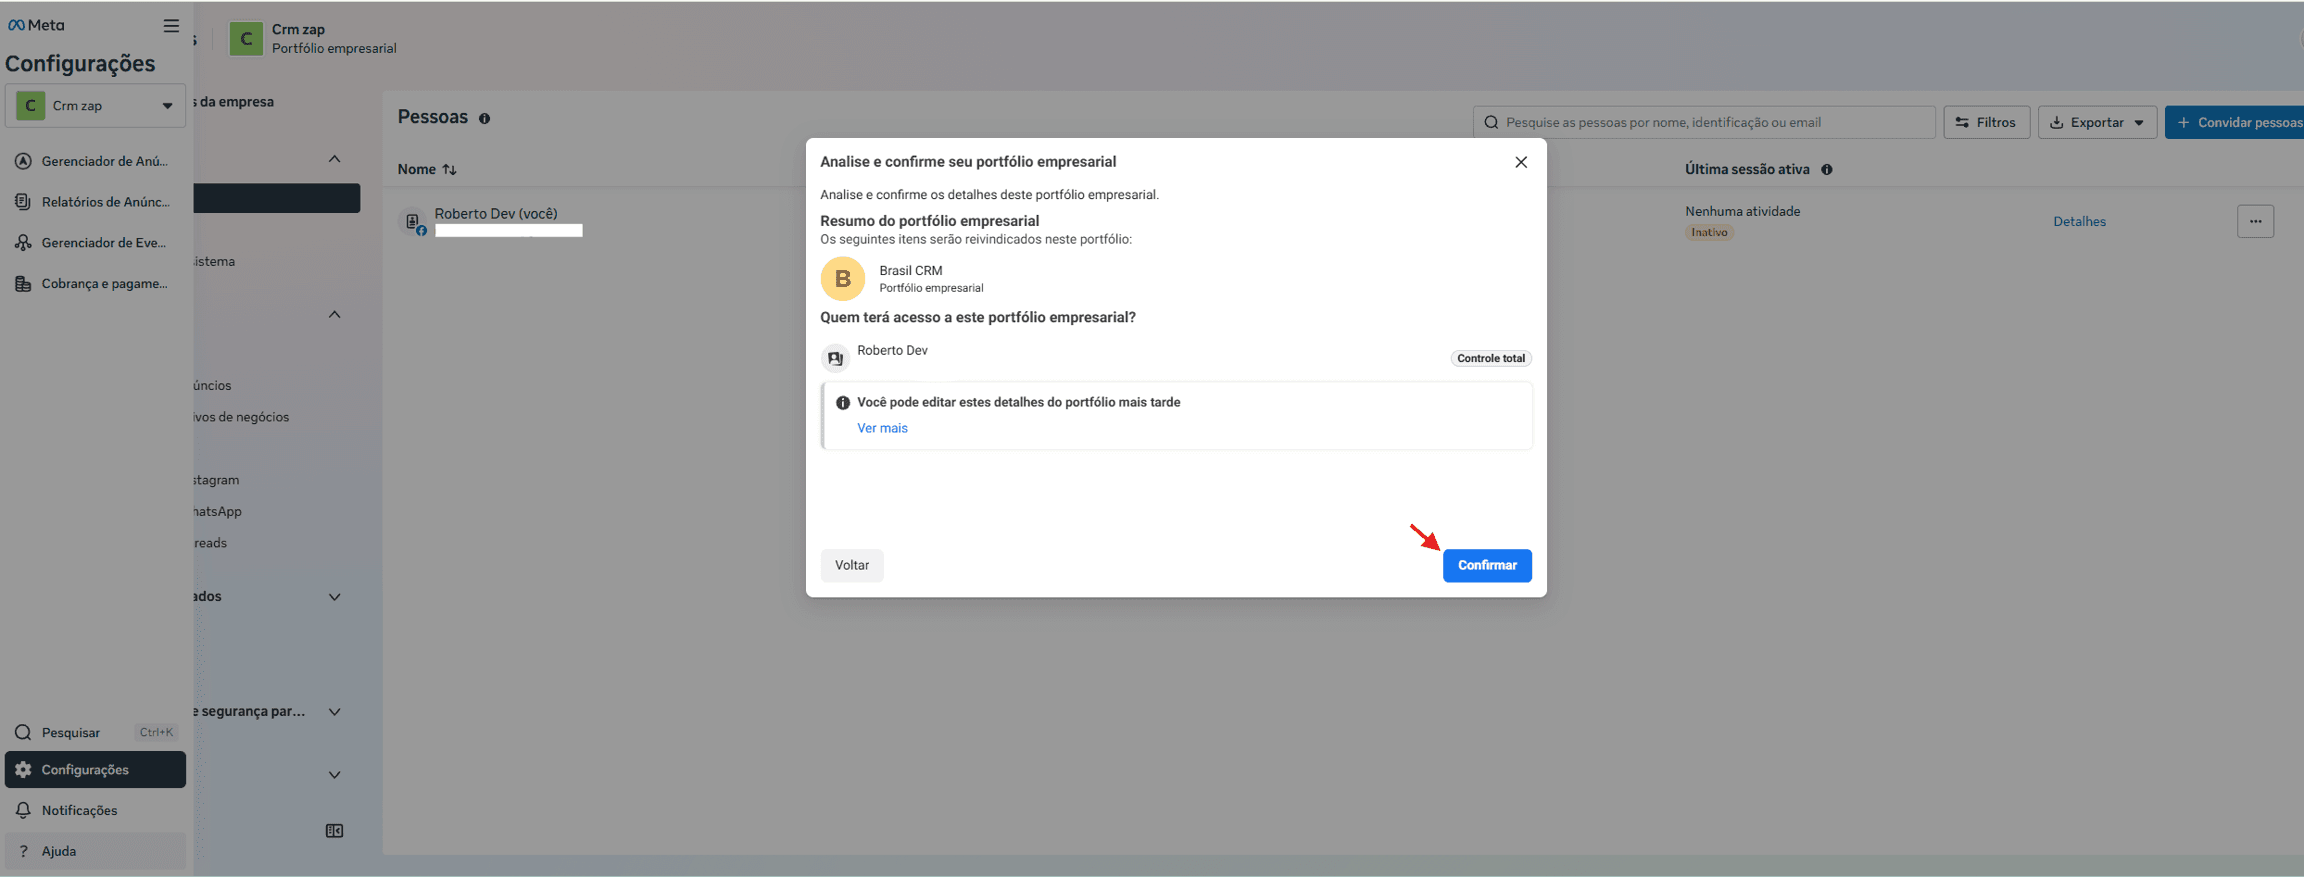Sort people by the Nome column
Screen dimensions: 2304x877
pyautogui.click(x=427, y=170)
